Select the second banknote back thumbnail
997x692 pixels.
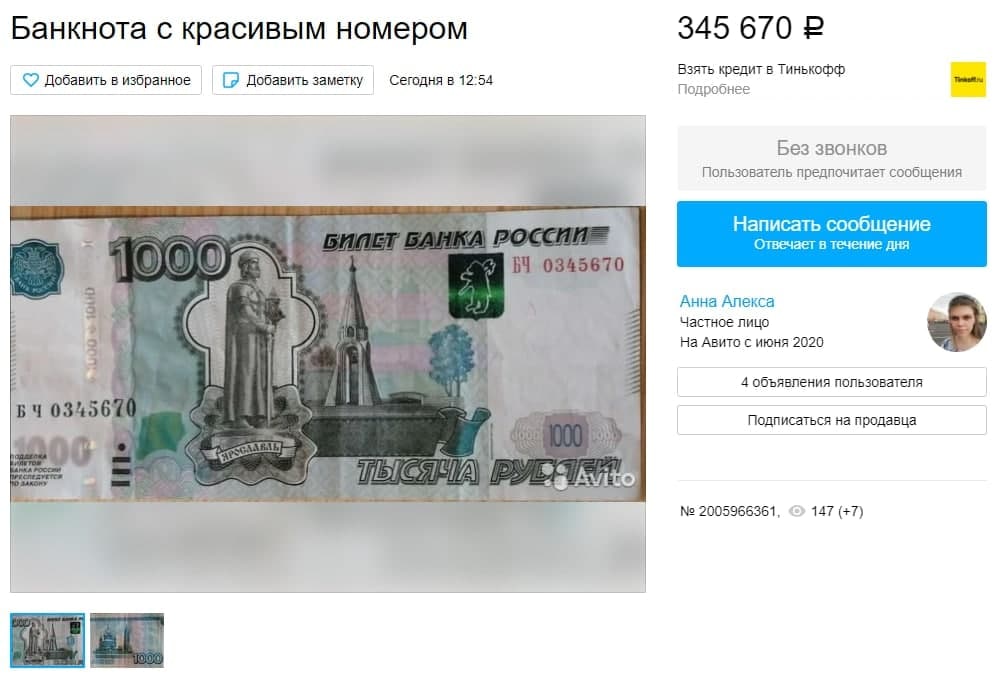coord(127,640)
